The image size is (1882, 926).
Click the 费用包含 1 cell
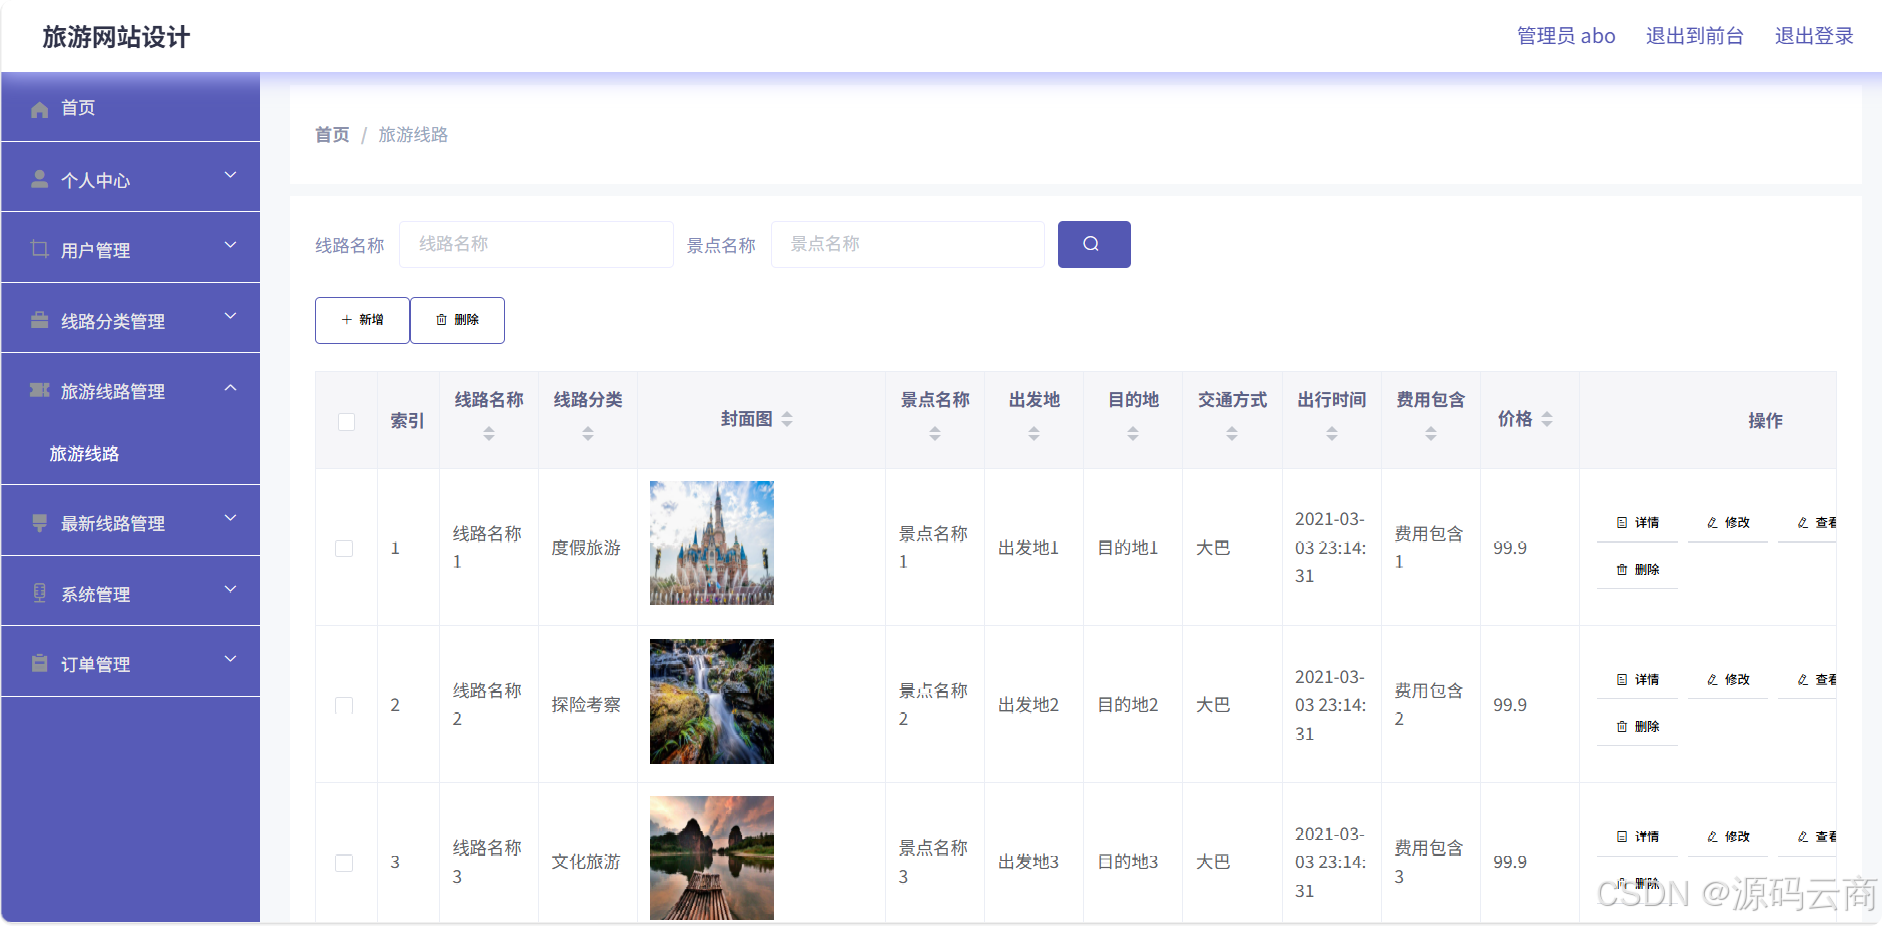click(x=1429, y=548)
